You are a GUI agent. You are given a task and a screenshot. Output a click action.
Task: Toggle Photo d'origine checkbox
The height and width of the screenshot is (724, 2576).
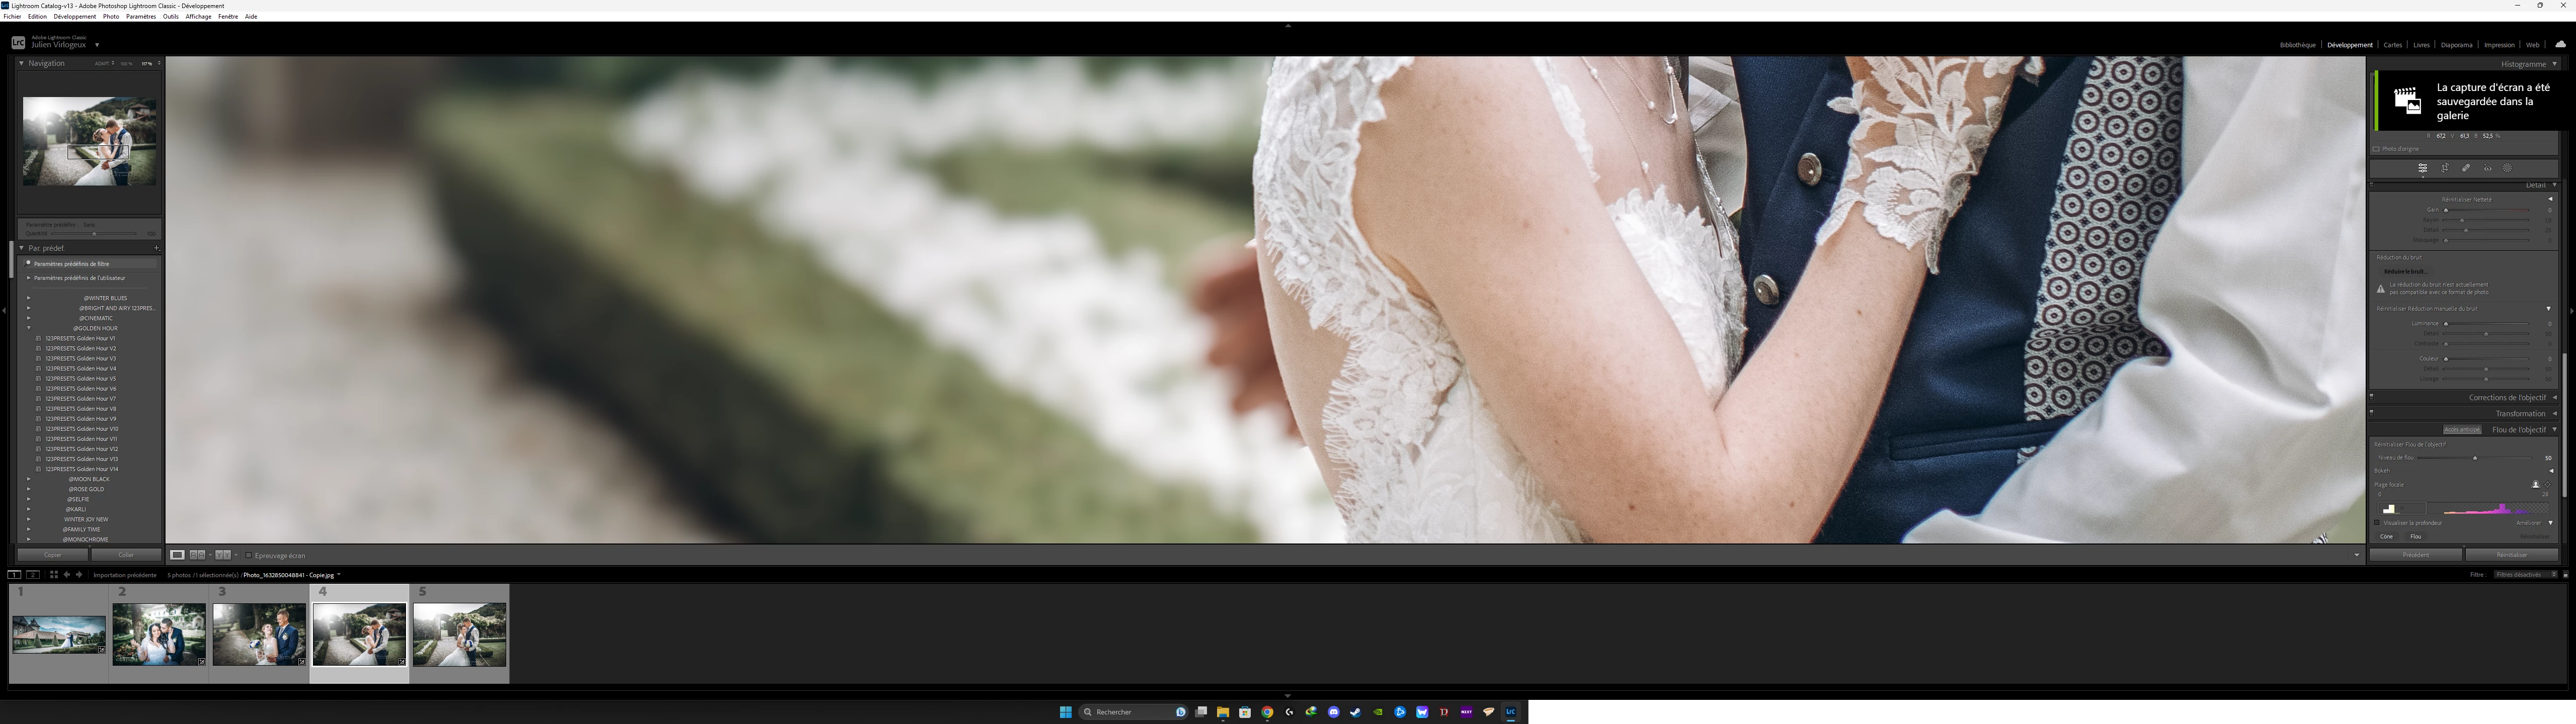(x=2376, y=149)
